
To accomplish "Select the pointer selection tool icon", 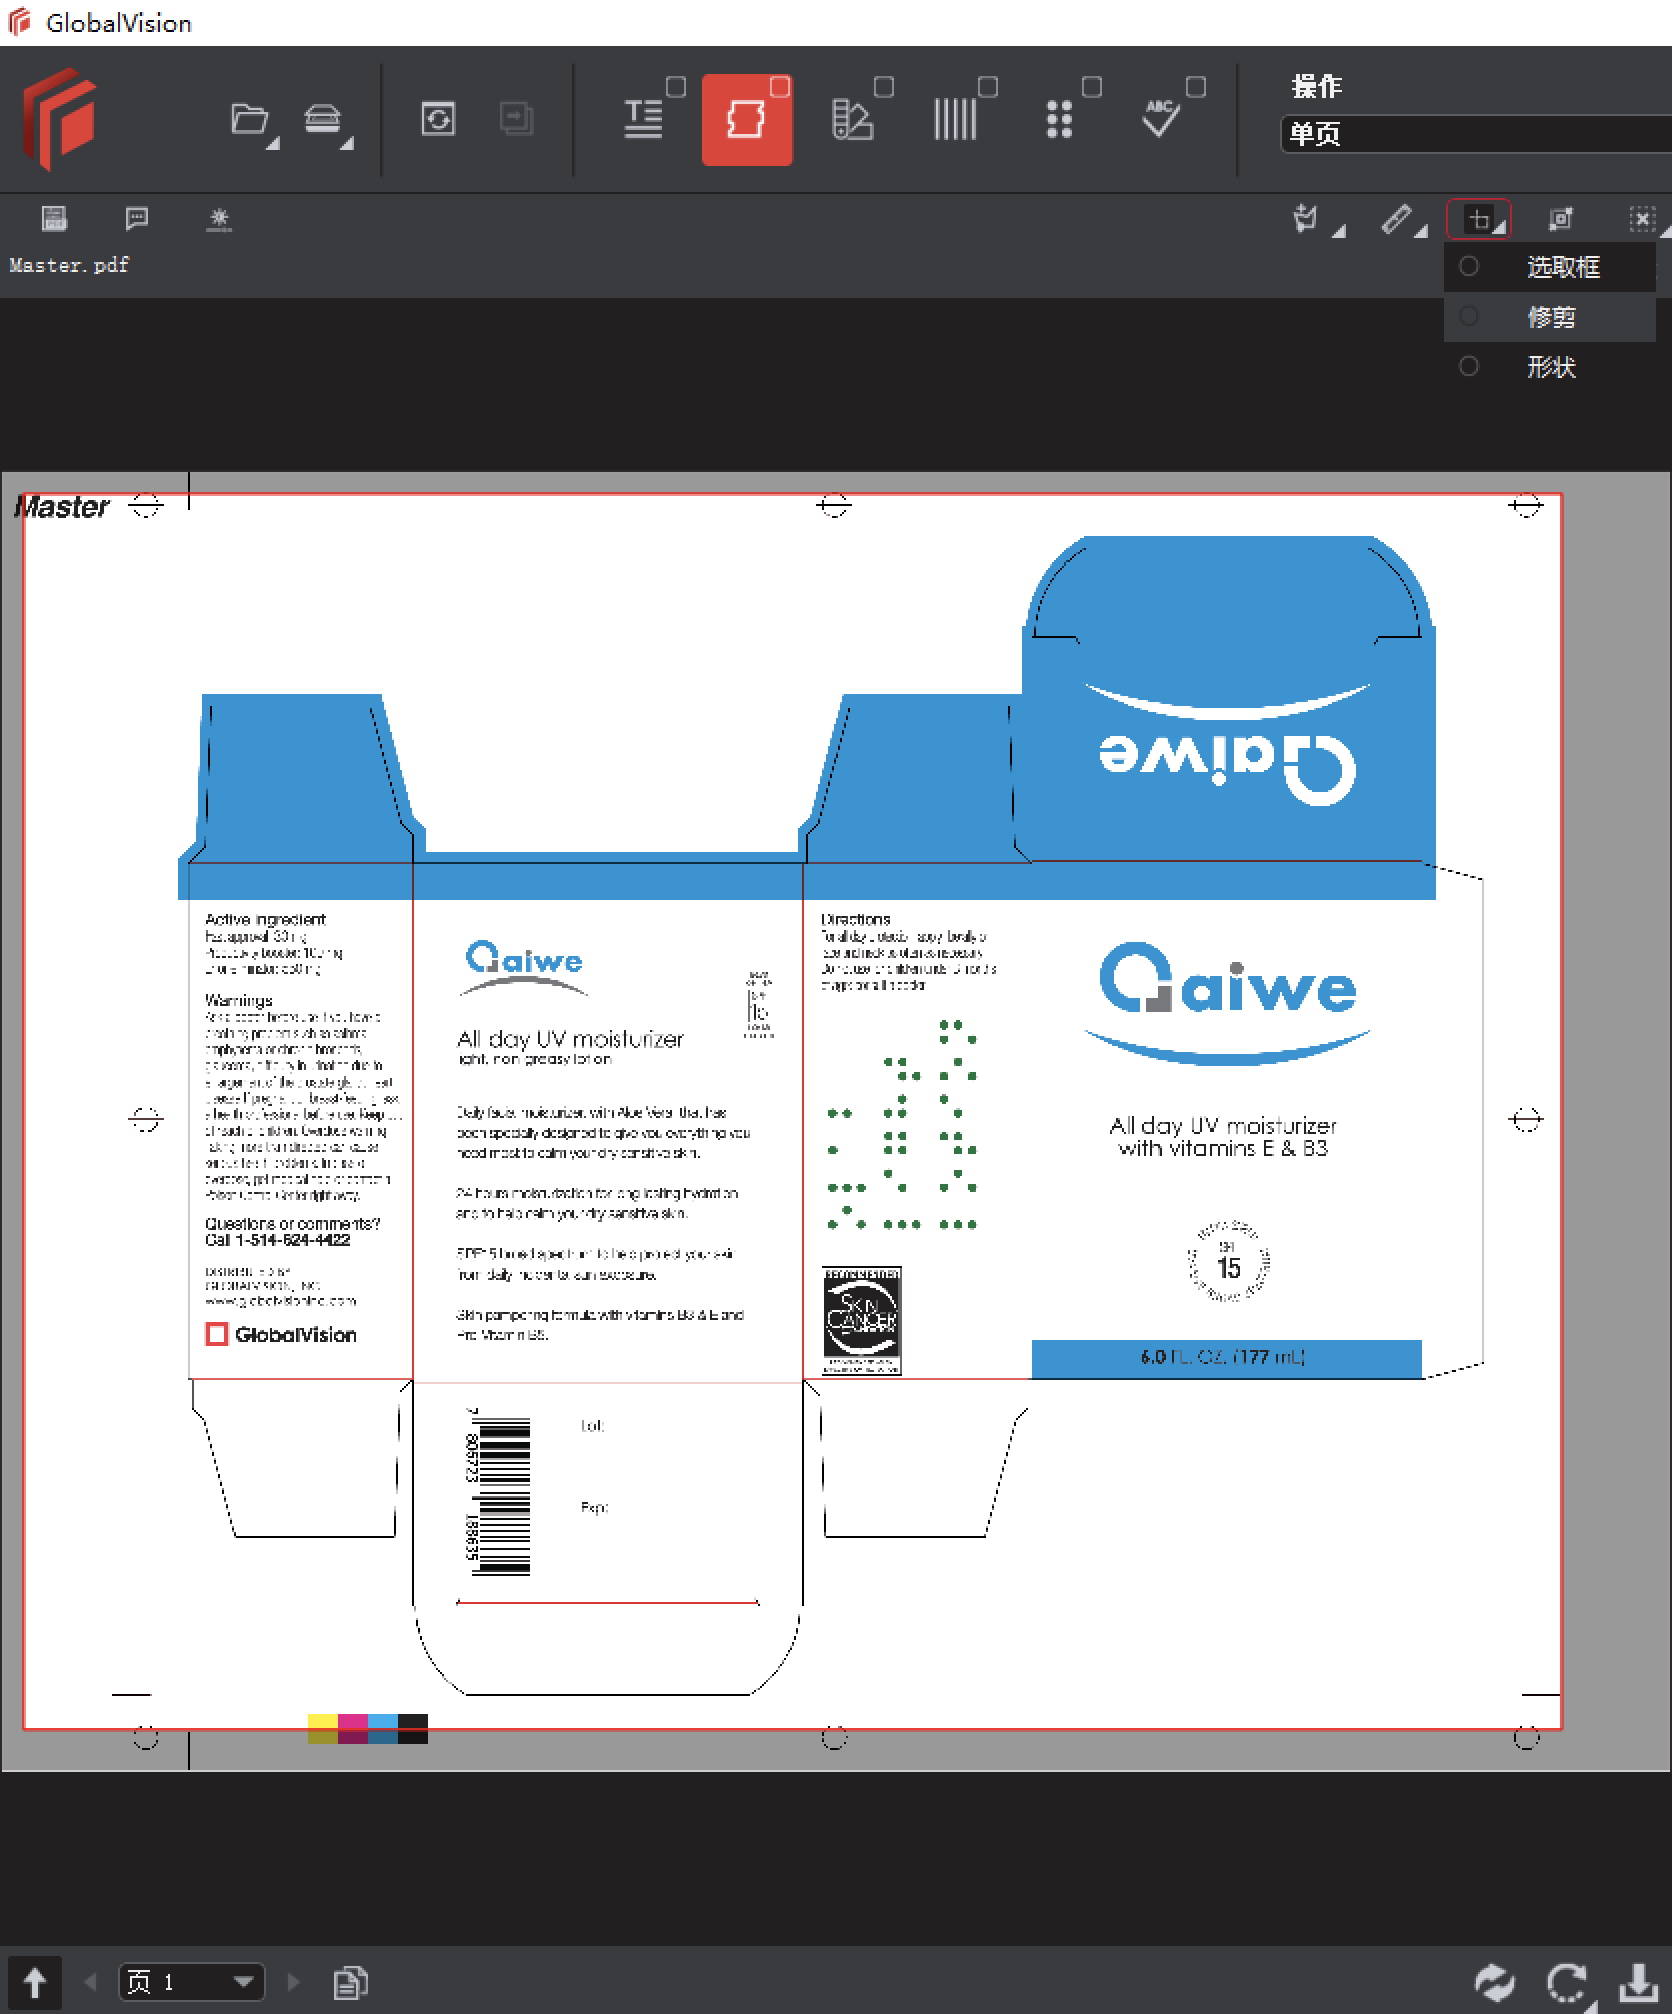I will tap(1305, 218).
